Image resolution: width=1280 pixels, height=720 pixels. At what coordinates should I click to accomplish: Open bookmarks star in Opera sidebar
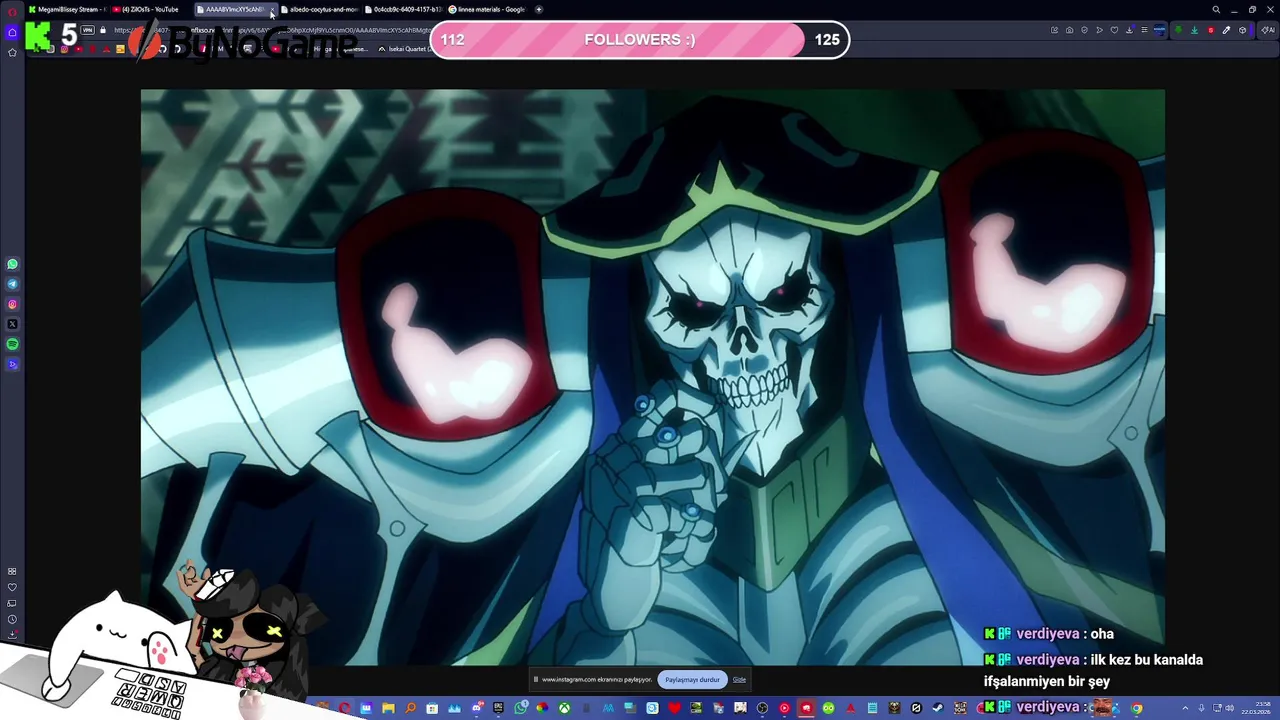[12, 52]
